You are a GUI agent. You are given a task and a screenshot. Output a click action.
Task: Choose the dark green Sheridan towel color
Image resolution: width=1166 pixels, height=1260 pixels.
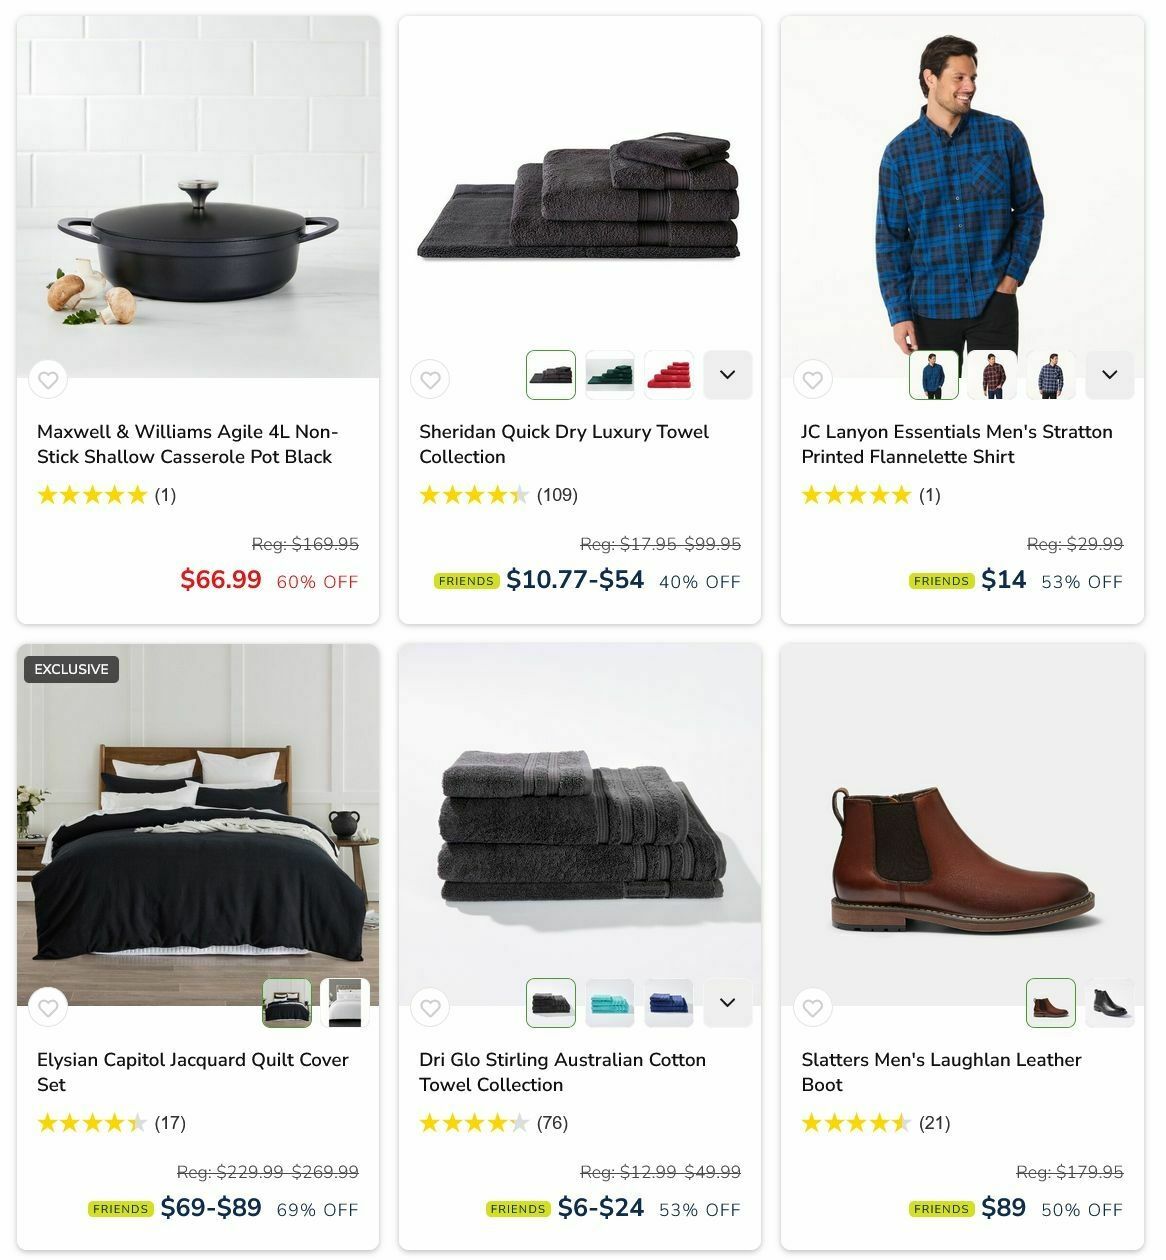pyautogui.click(x=610, y=375)
